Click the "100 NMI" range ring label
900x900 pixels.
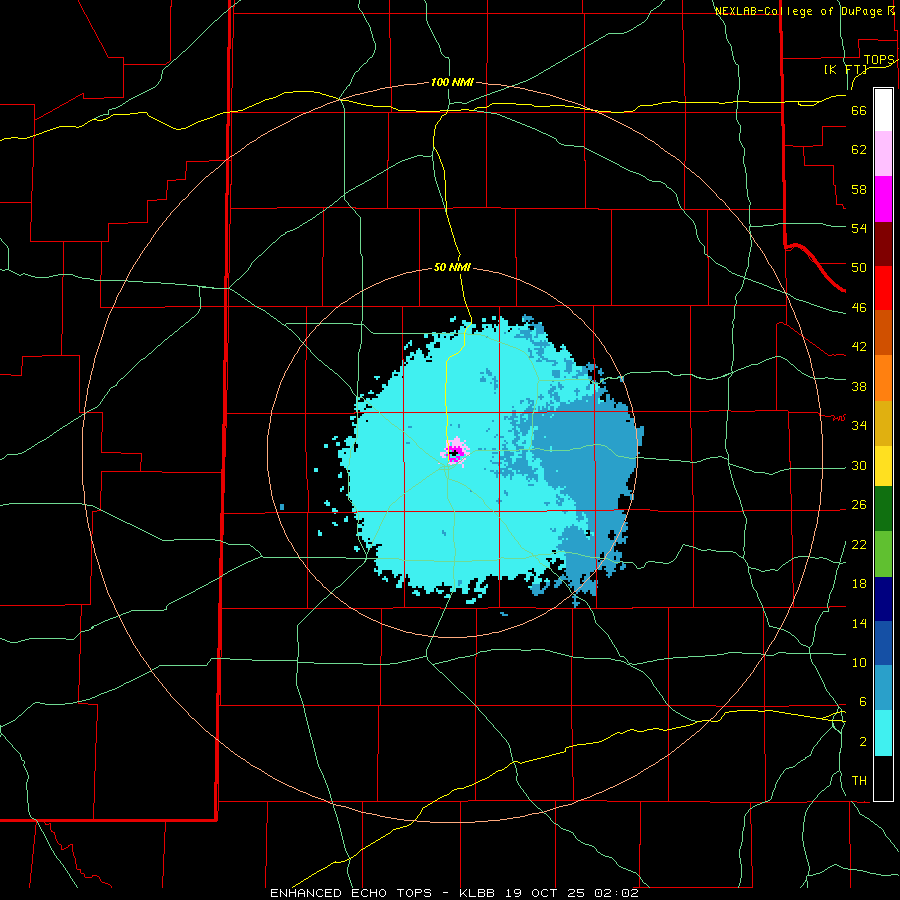[x=452, y=82]
